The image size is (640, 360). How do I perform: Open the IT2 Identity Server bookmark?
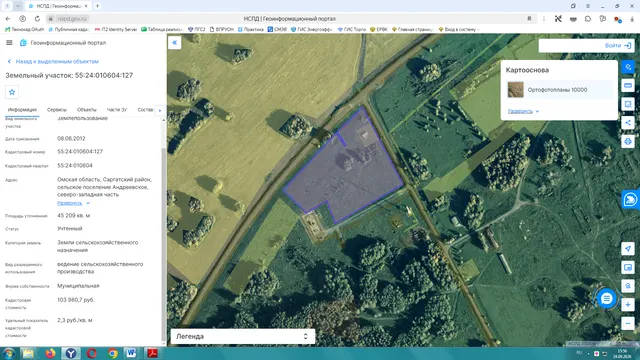point(116,29)
